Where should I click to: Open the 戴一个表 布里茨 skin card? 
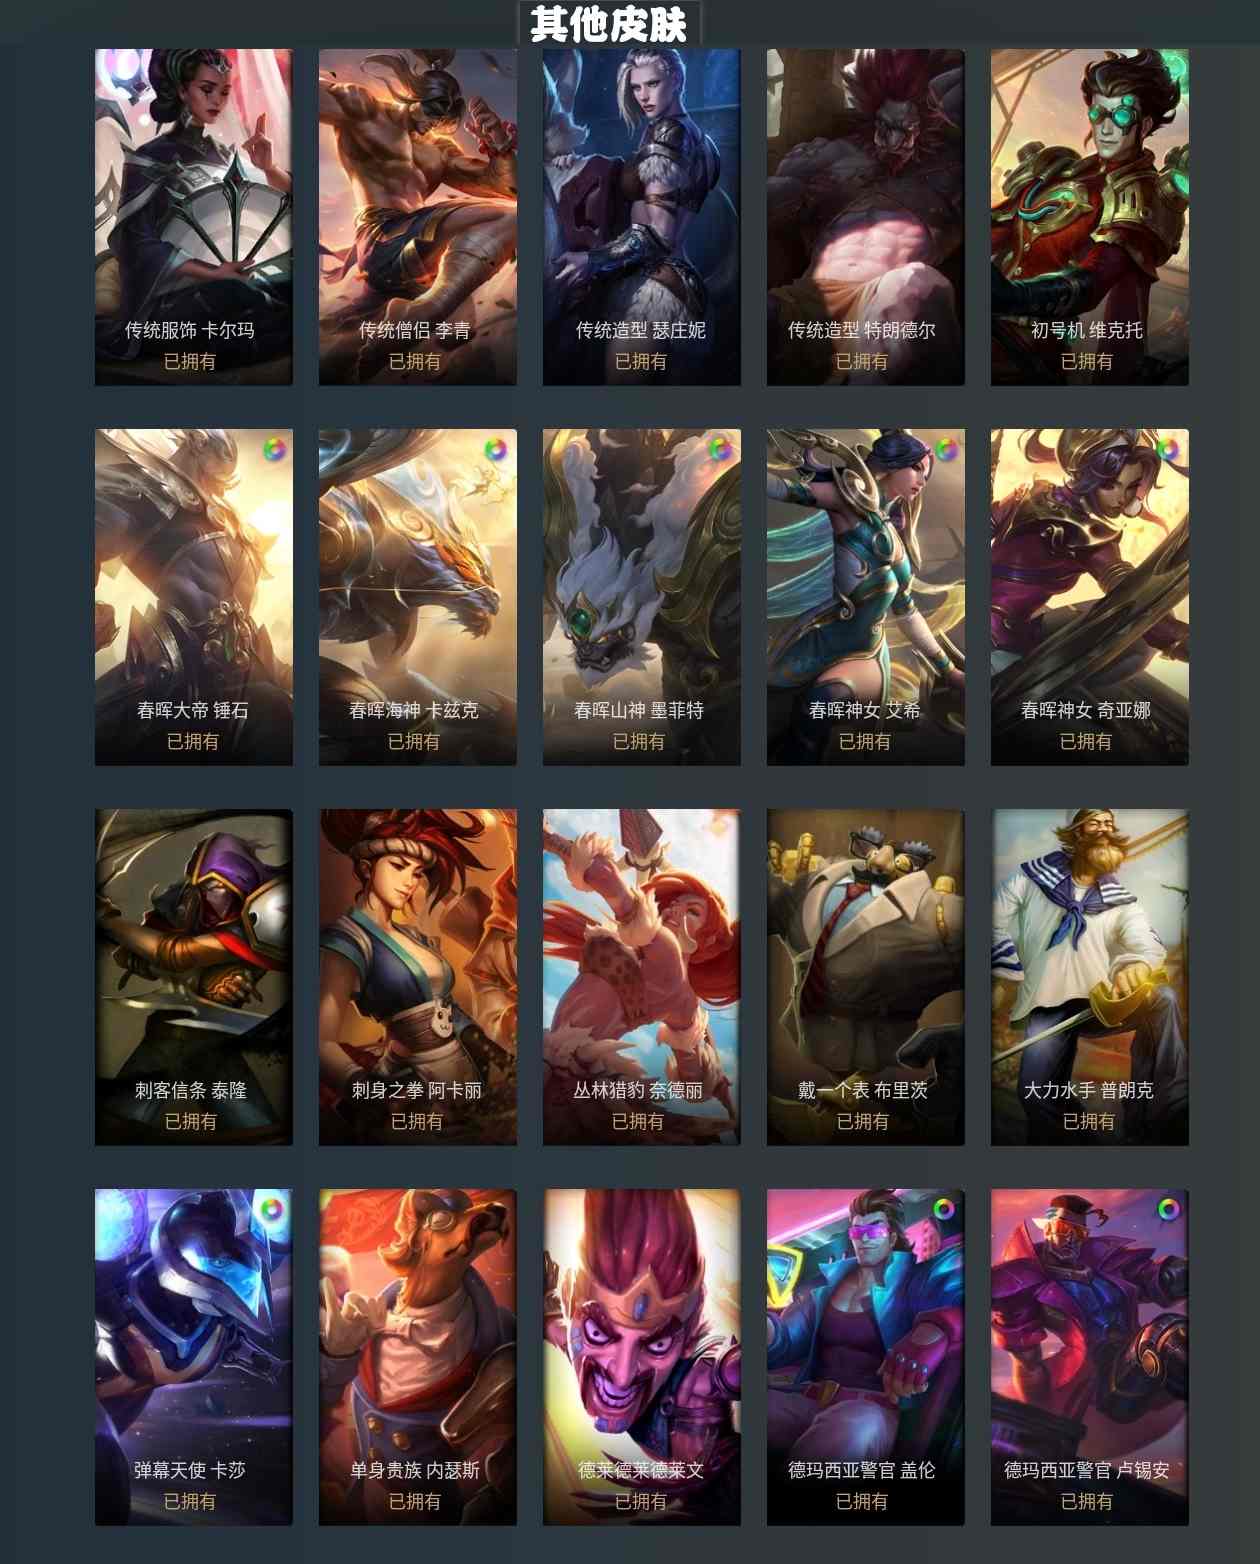click(866, 977)
